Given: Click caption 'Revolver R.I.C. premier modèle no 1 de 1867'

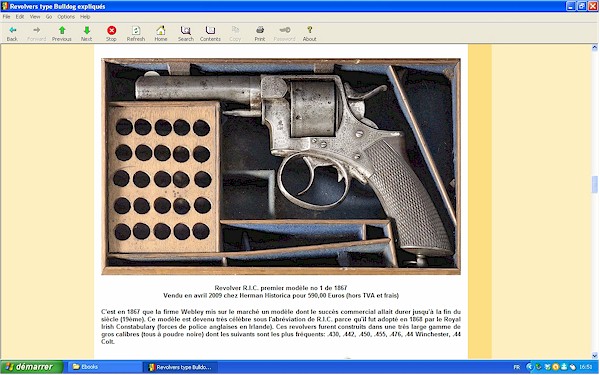Looking at the screenshot, I should pos(281,288).
